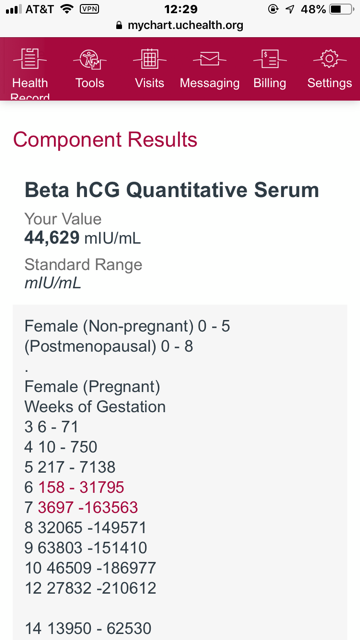Screen dimensions: 360x640
Task: Tap the Settings gear icon
Action: tap(330, 58)
